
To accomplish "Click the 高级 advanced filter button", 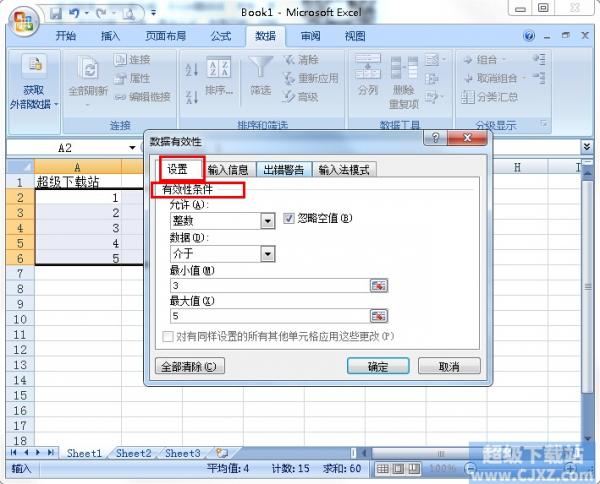I will 301,97.
